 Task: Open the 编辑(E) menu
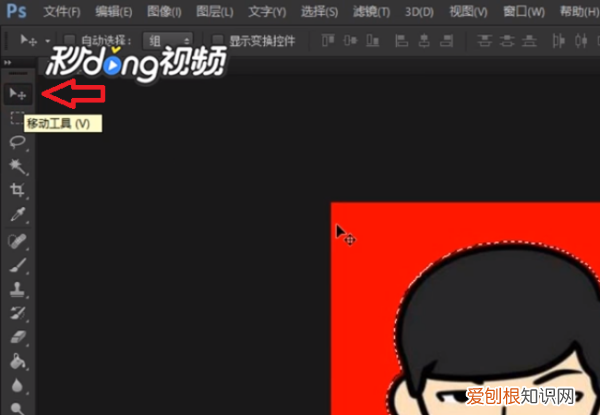(x=114, y=12)
